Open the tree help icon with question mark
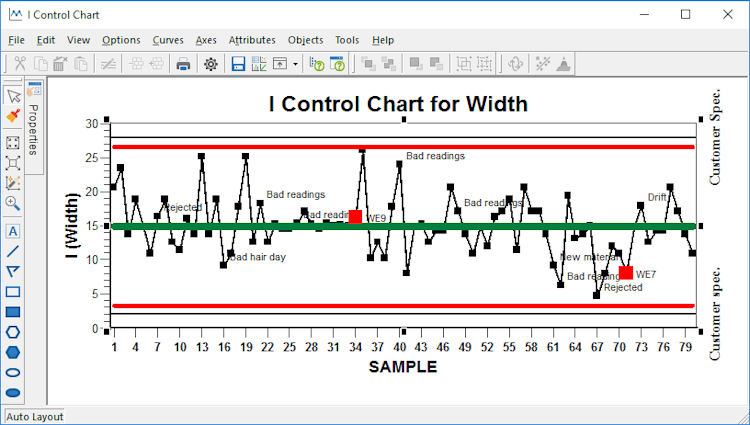The width and height of the screenshot is (750, 425). pos(317,64)
